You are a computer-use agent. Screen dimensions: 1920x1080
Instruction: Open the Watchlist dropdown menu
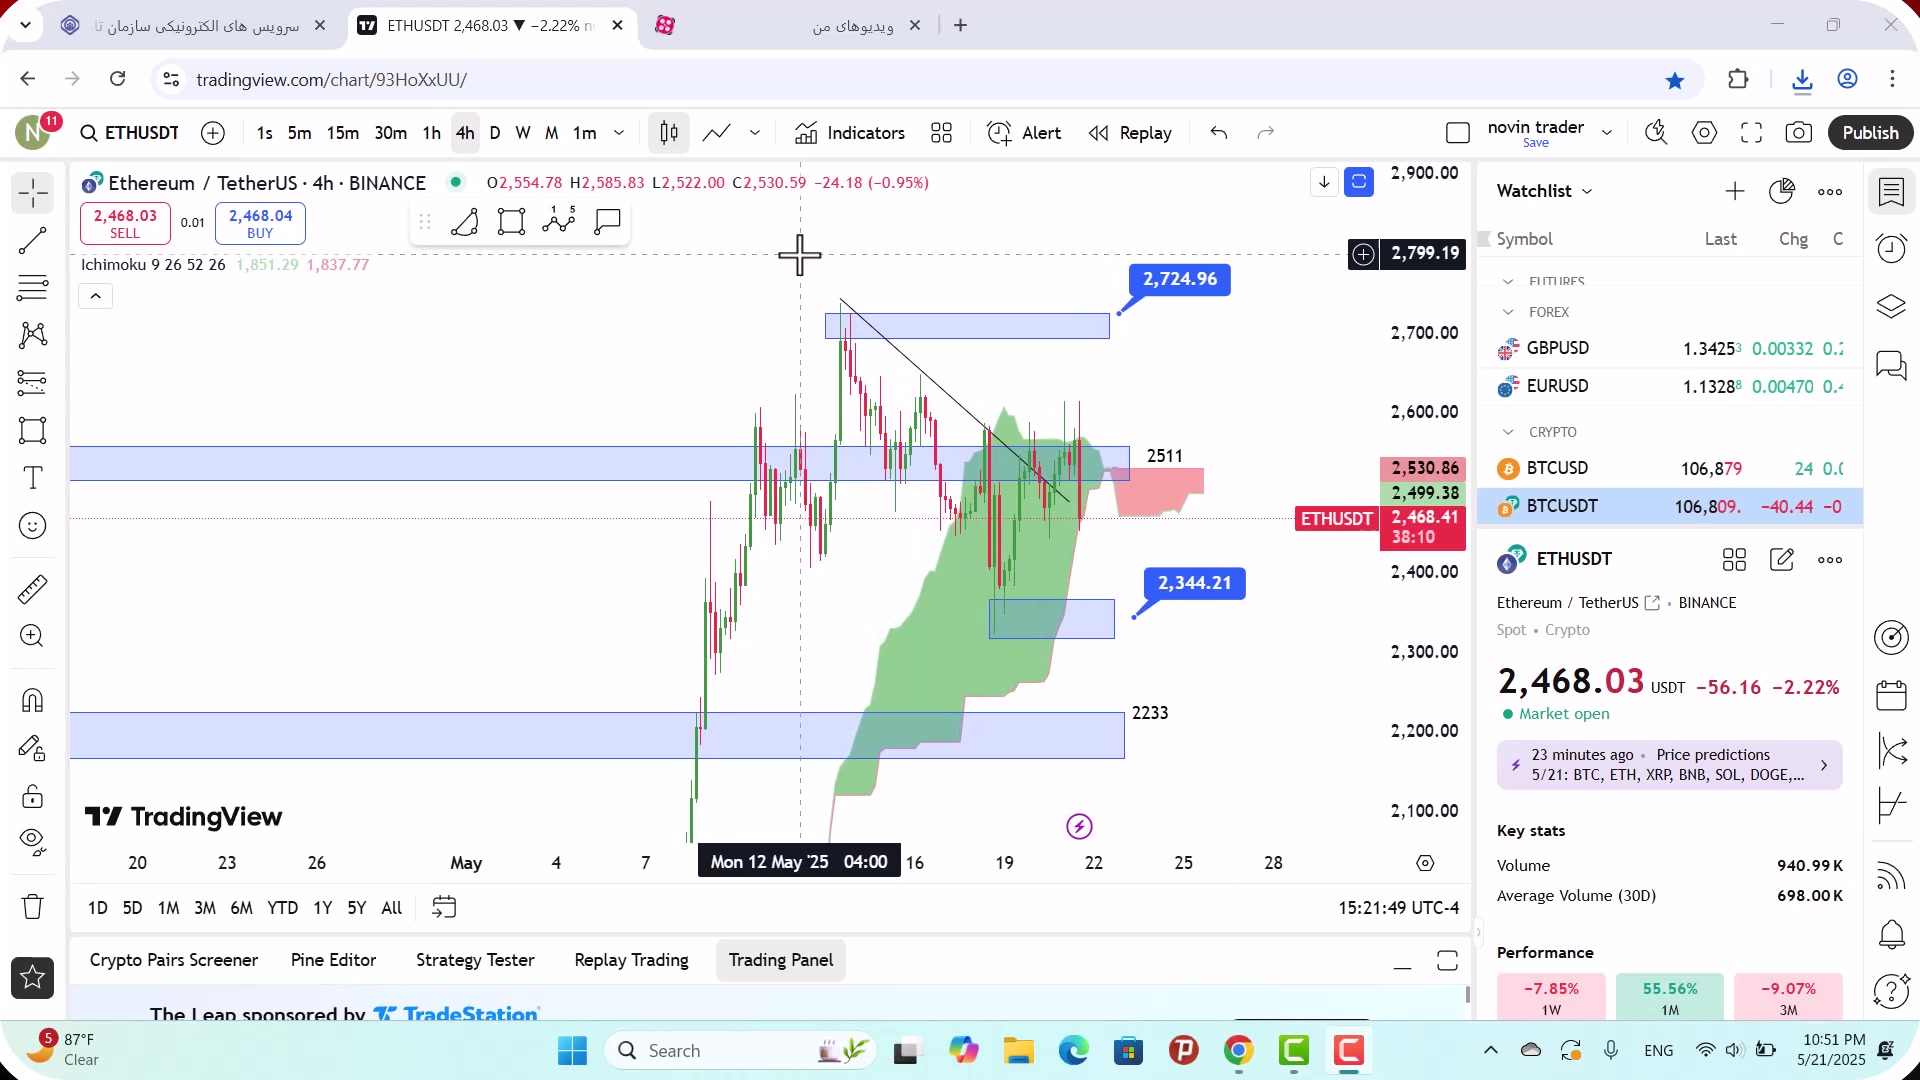(x=1544, y=191)
